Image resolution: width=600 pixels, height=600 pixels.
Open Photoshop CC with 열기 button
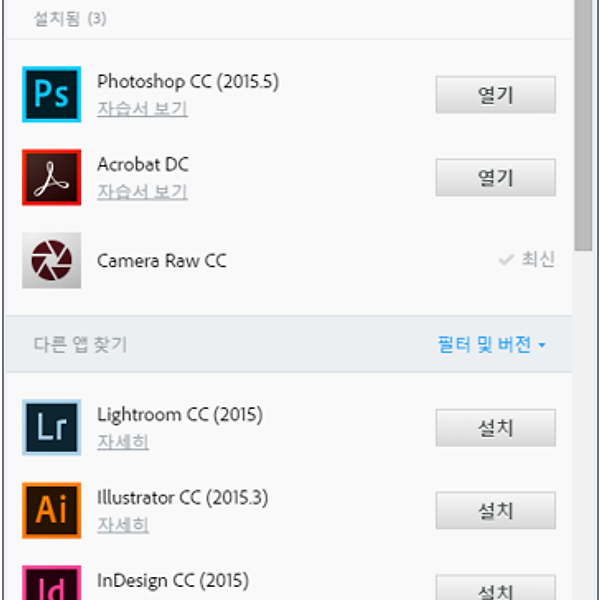click(x=496, y=95)
